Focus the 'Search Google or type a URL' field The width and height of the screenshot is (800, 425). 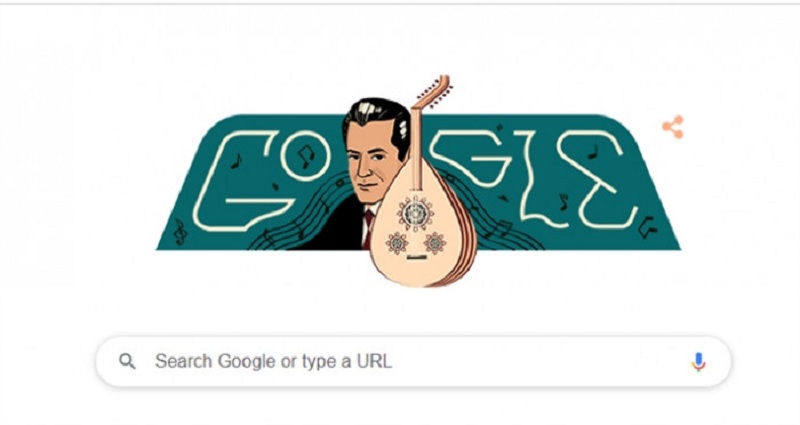point(413,362)
